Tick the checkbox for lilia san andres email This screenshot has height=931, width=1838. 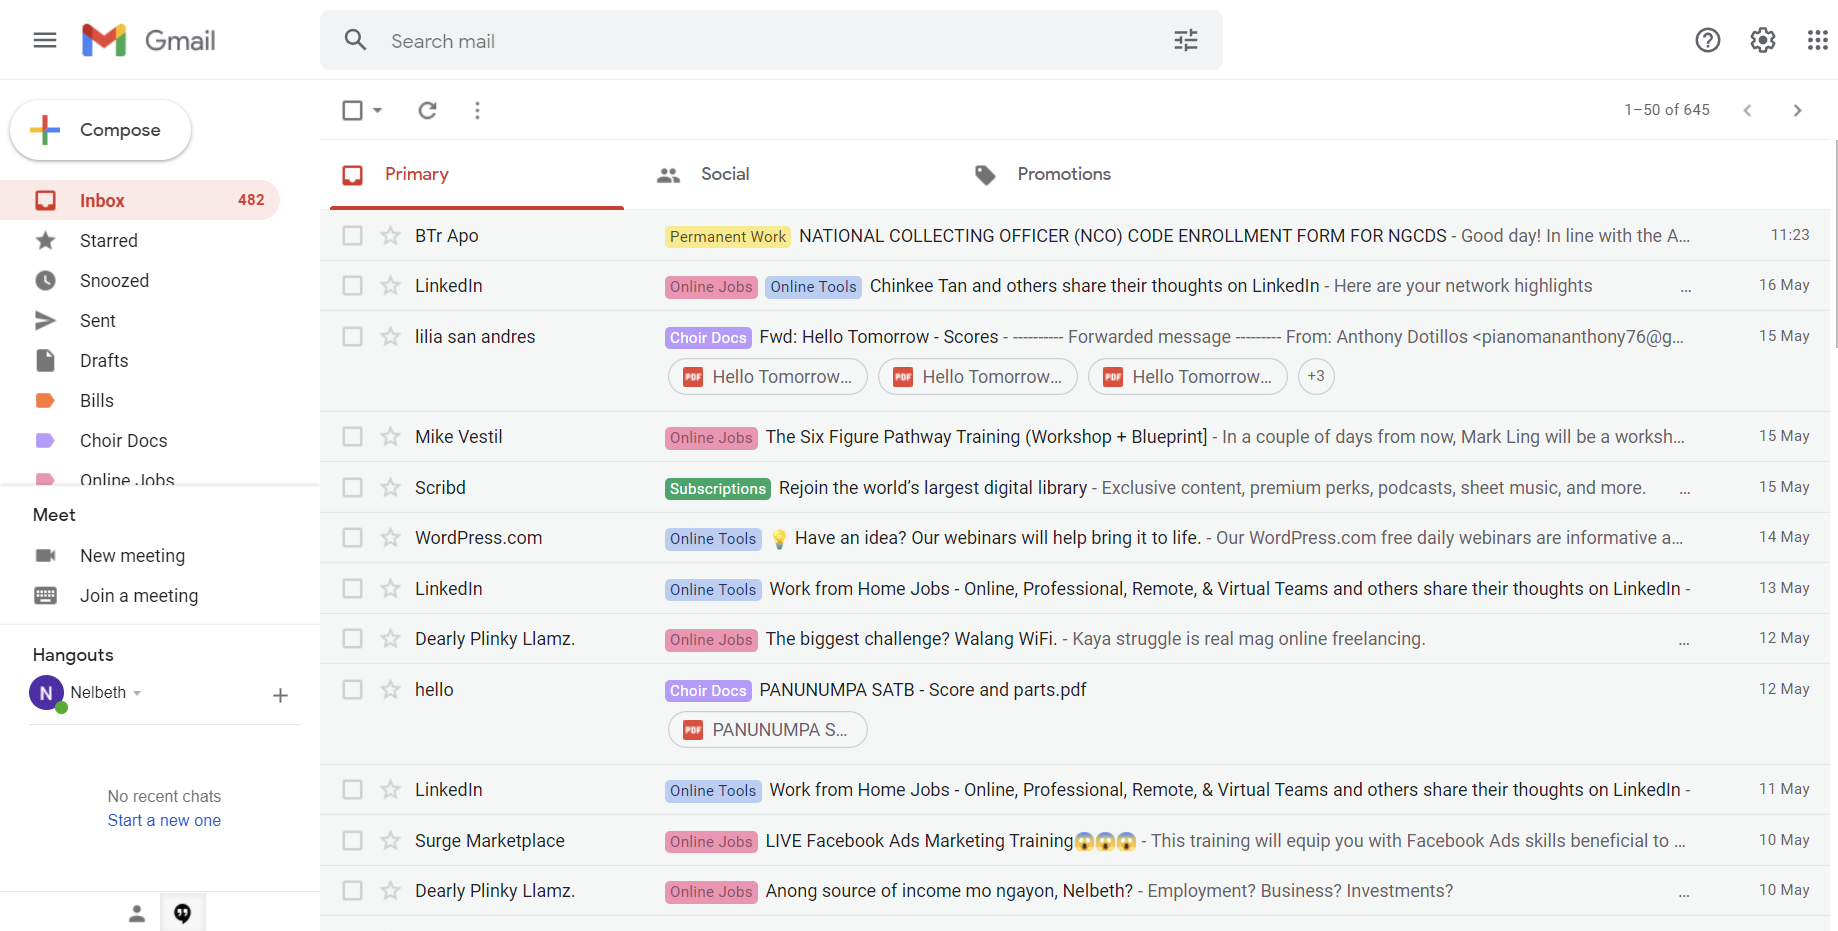pos(352,336)
